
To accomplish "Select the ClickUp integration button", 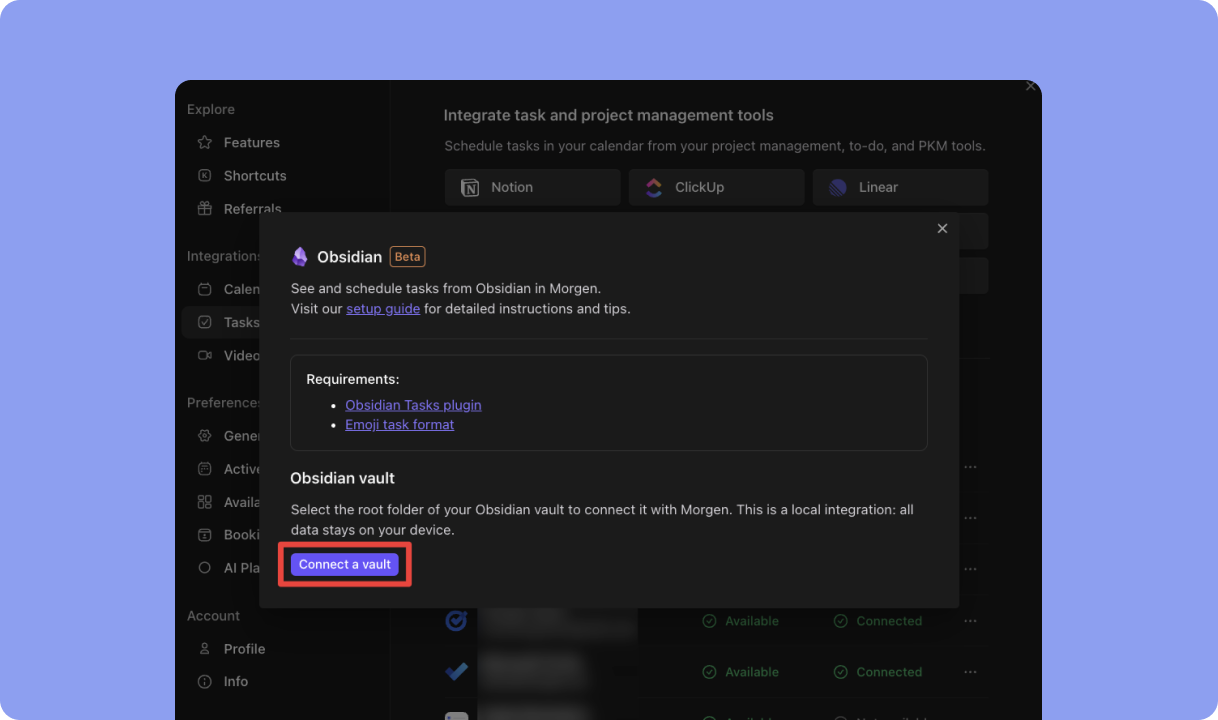I will tap(717, 187).
